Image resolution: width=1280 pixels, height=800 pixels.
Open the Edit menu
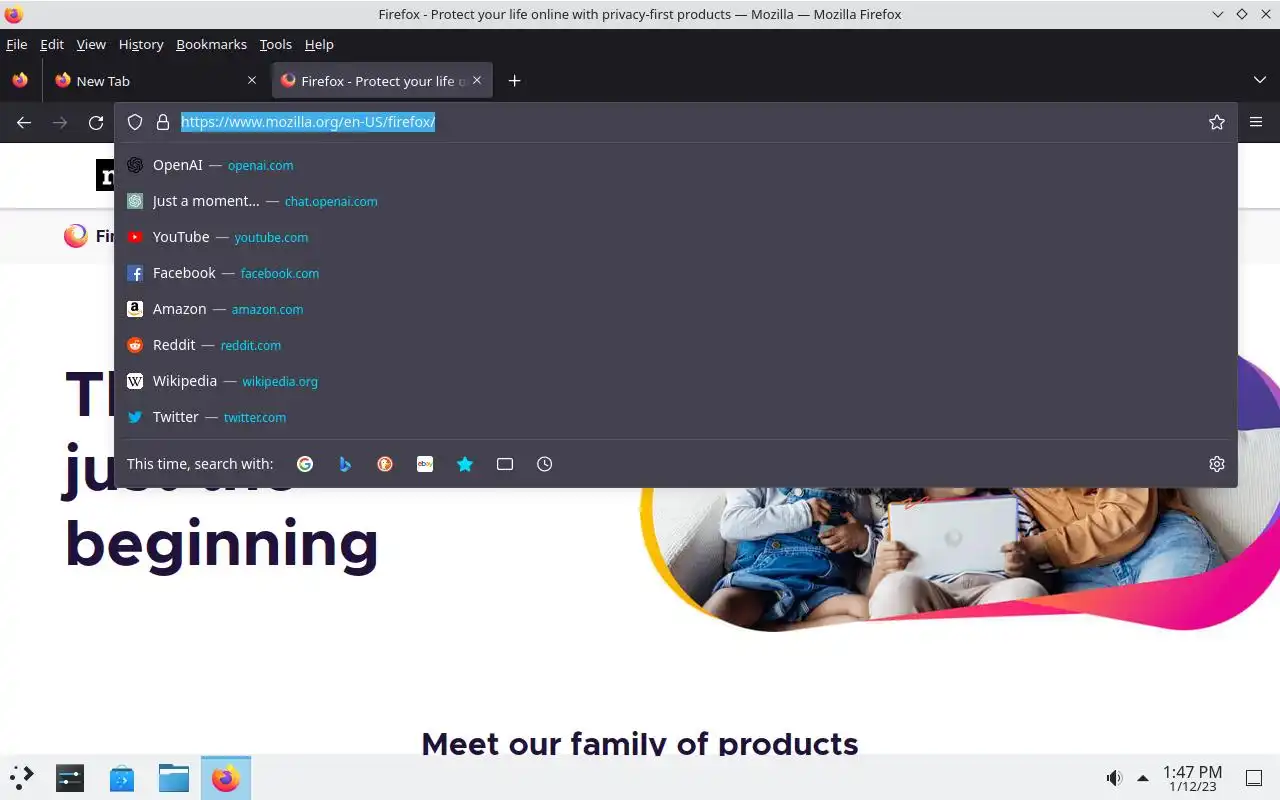[x=52, y=44]
